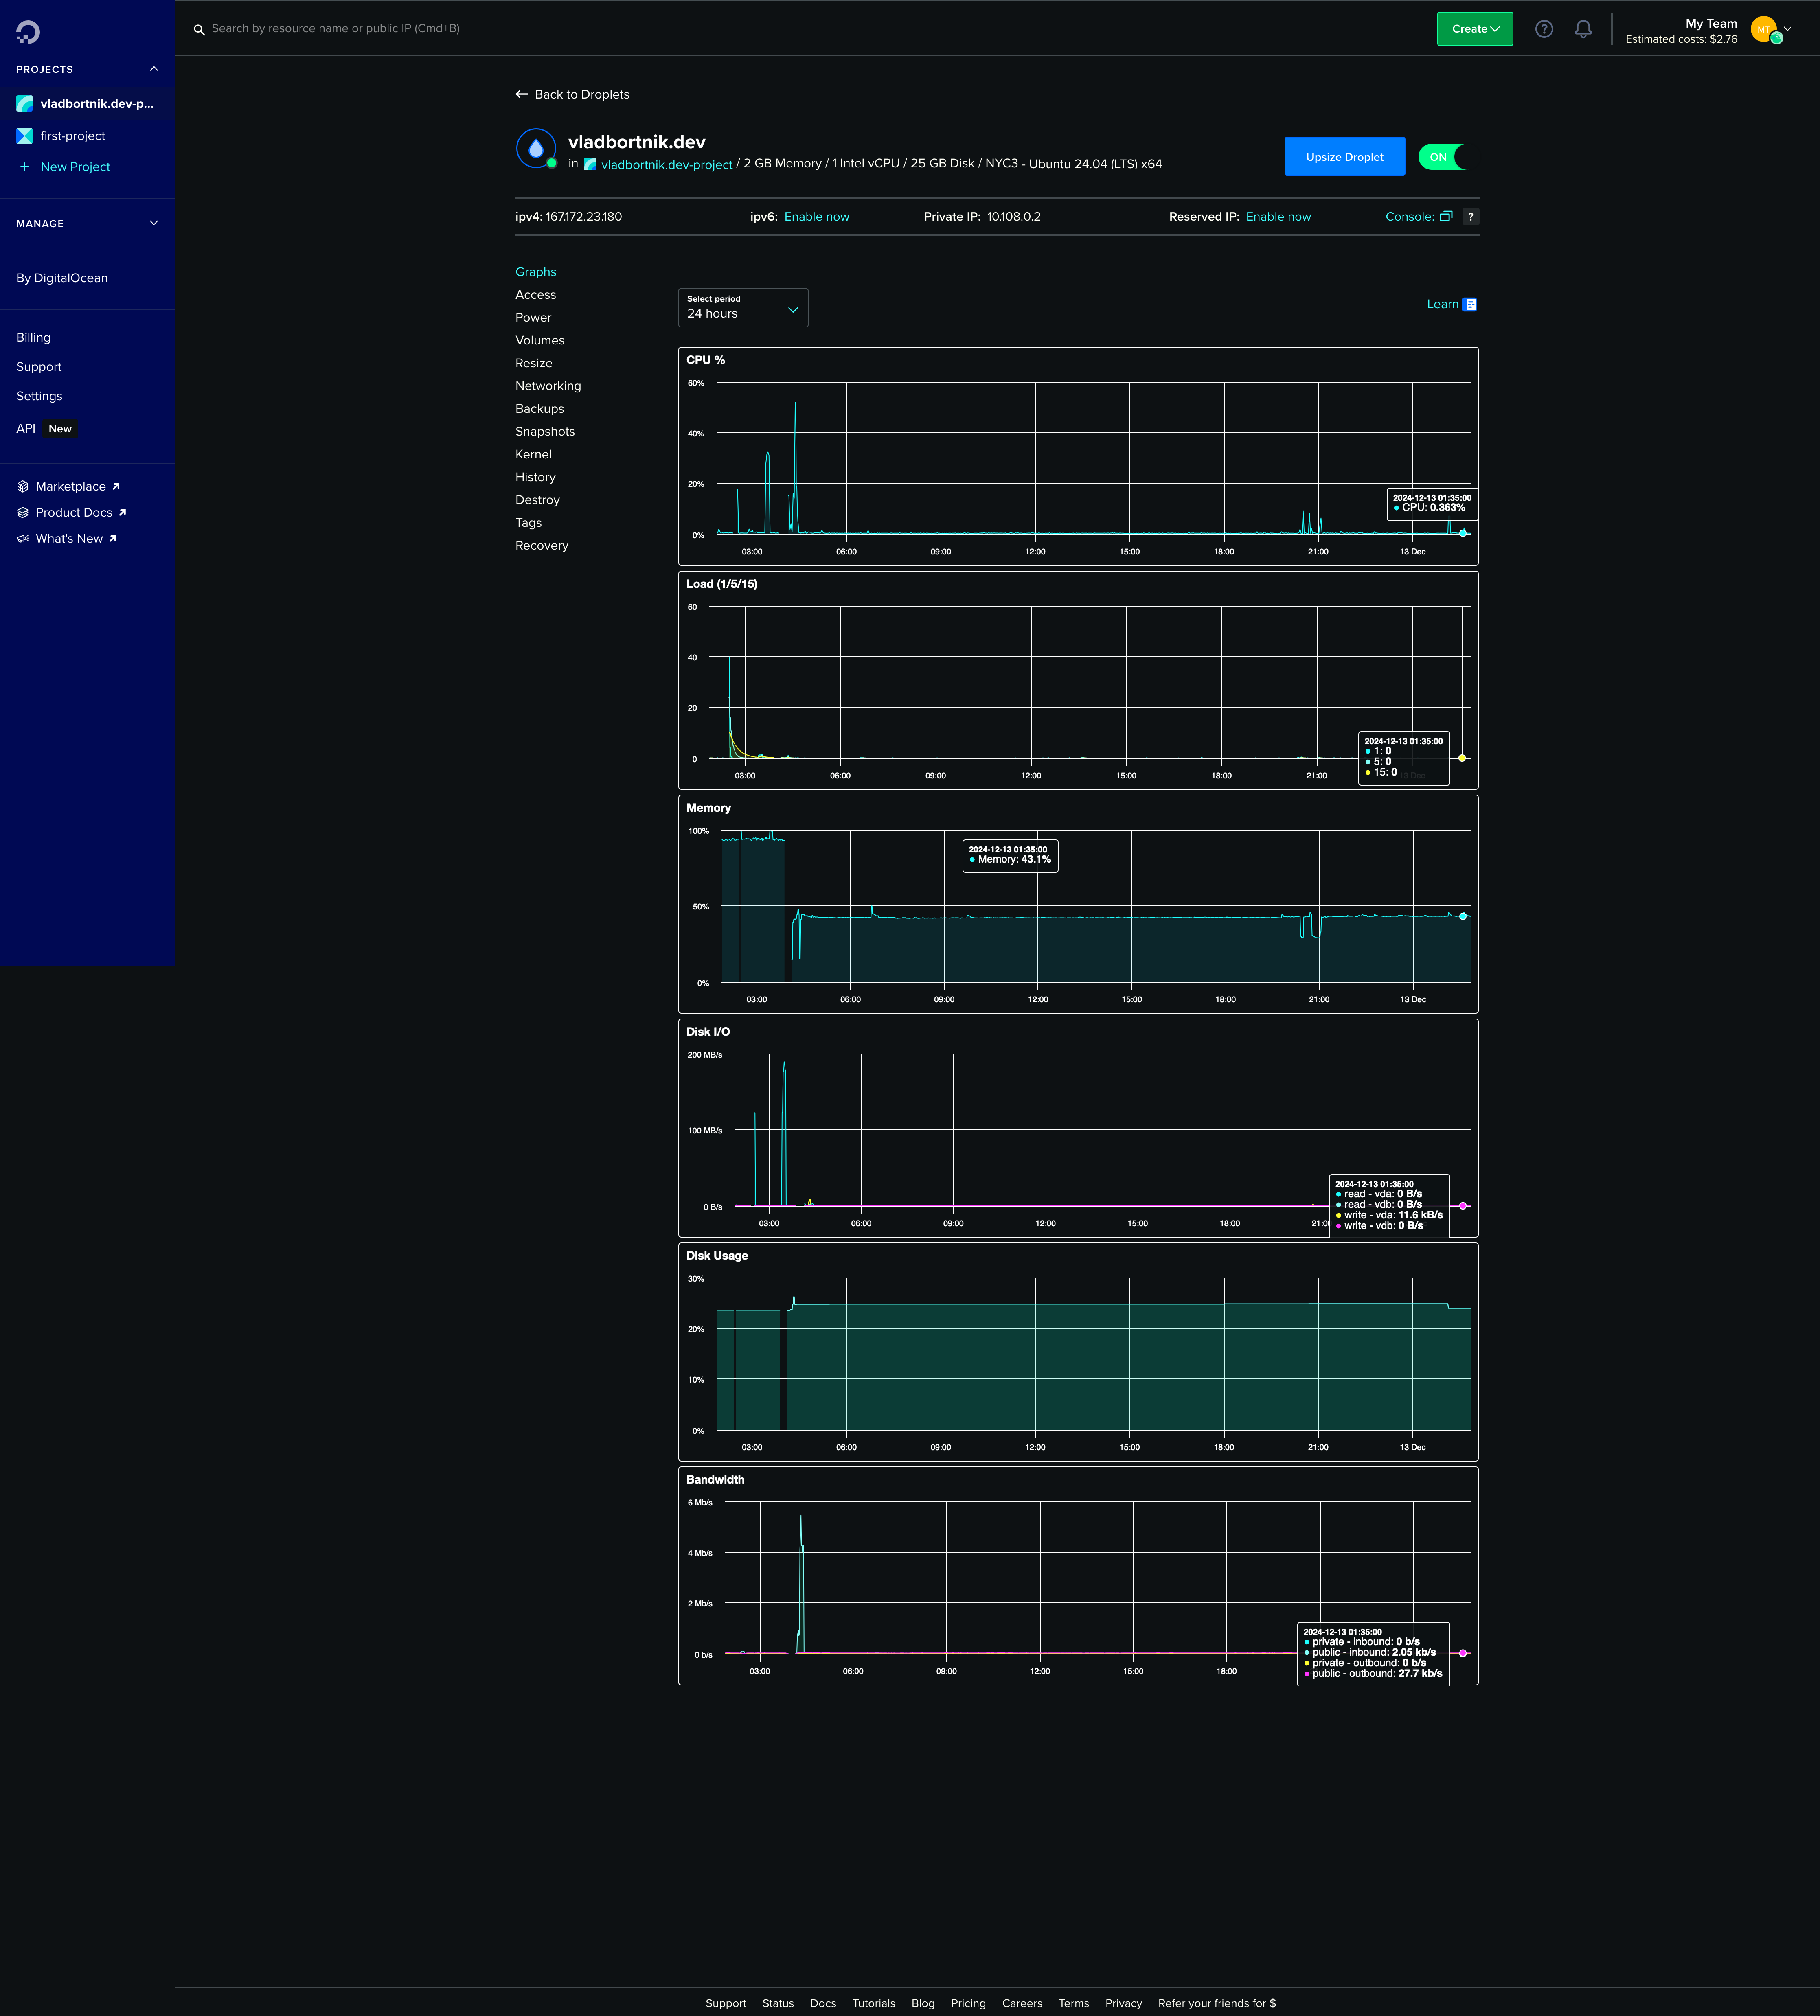Click the Marketplace navigation icon
The width and height of the screenshot is (1820, 2016).
pyautogui.click(x=23, y=486)
